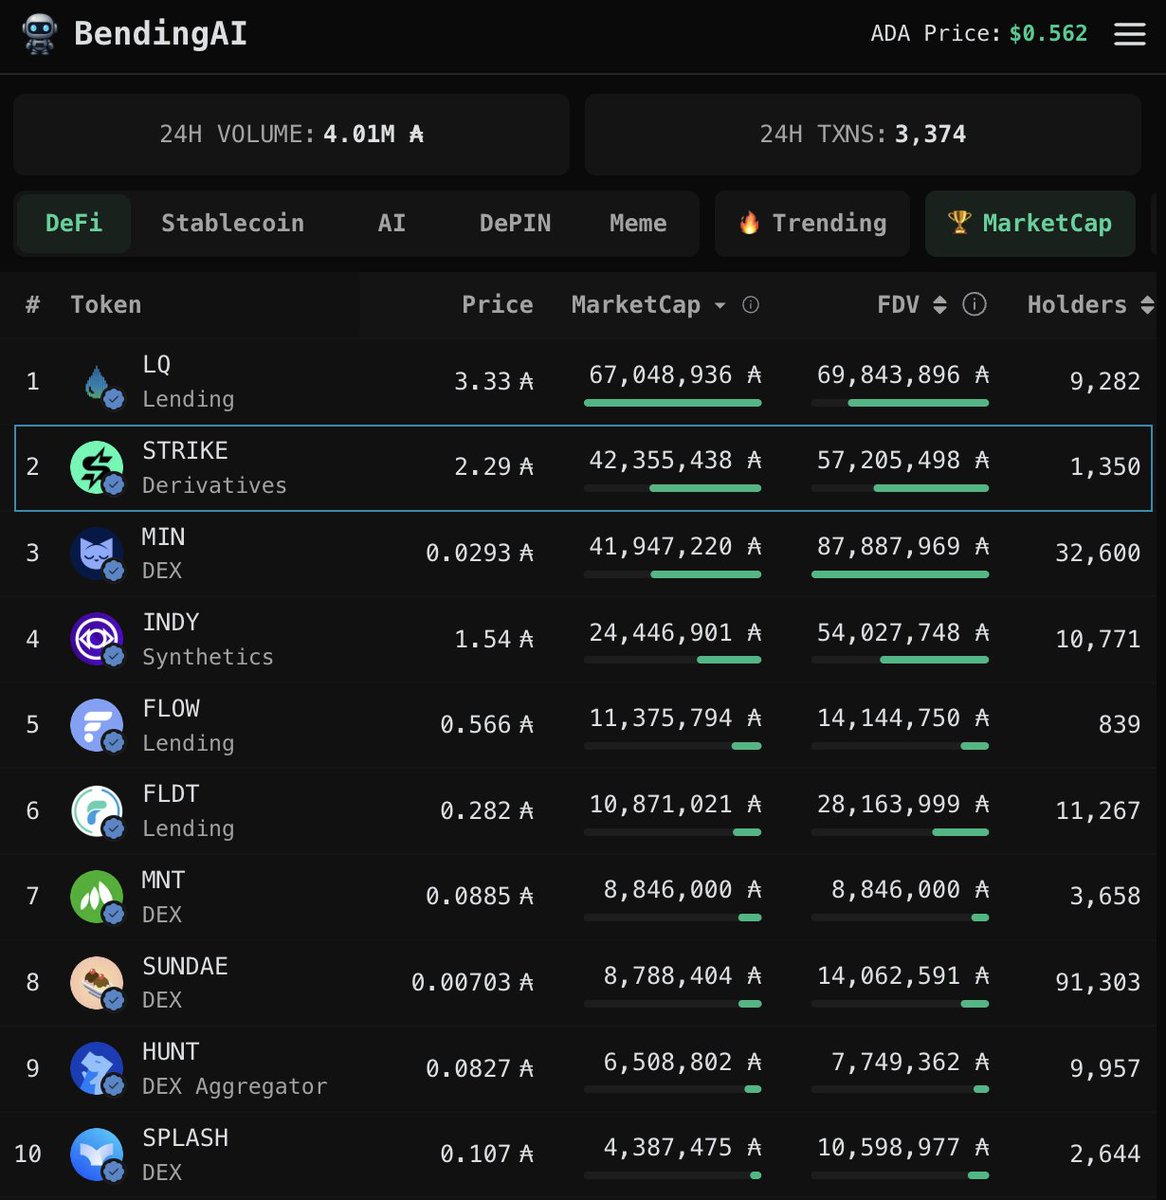The width and height of the screenshot is (1166, 1200).
Task: Select the Stablecoin category tab
Action: 233,223
